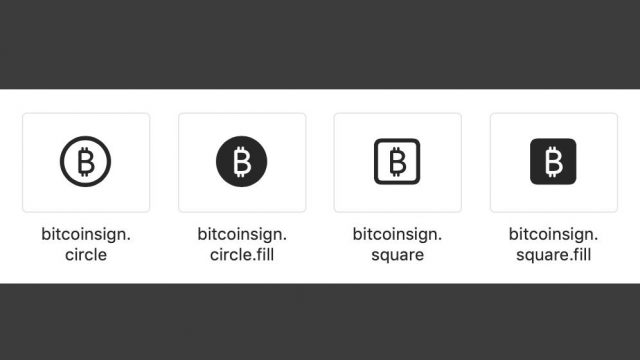Open the card tile containing the outlined square symbol
Screen dimensions: 640x360
(398, 162)
